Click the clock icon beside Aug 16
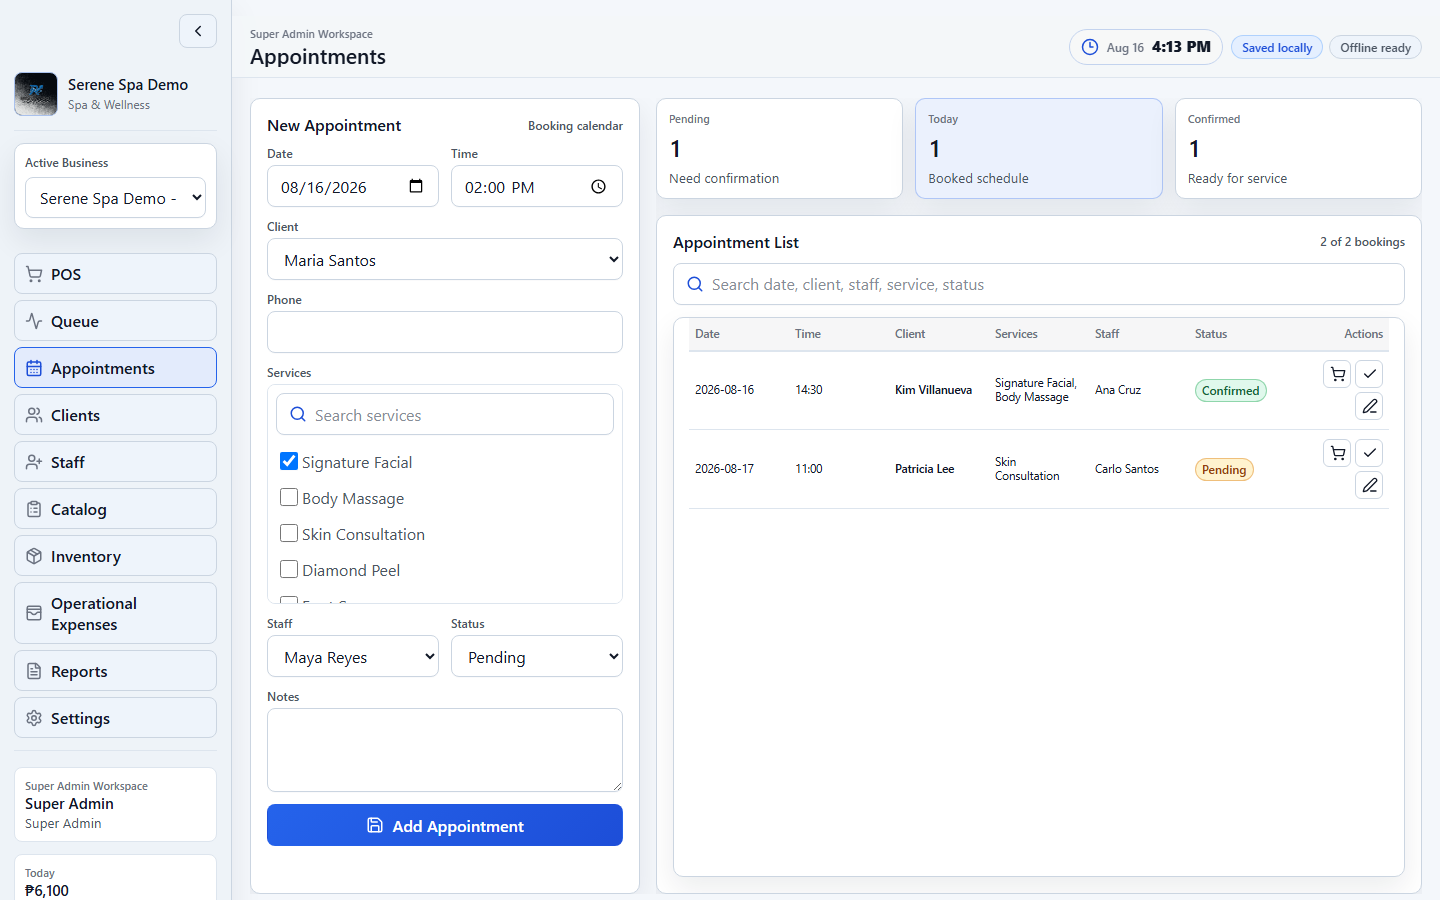The width and height of the screenshot is (1440, 900). 1090,47
